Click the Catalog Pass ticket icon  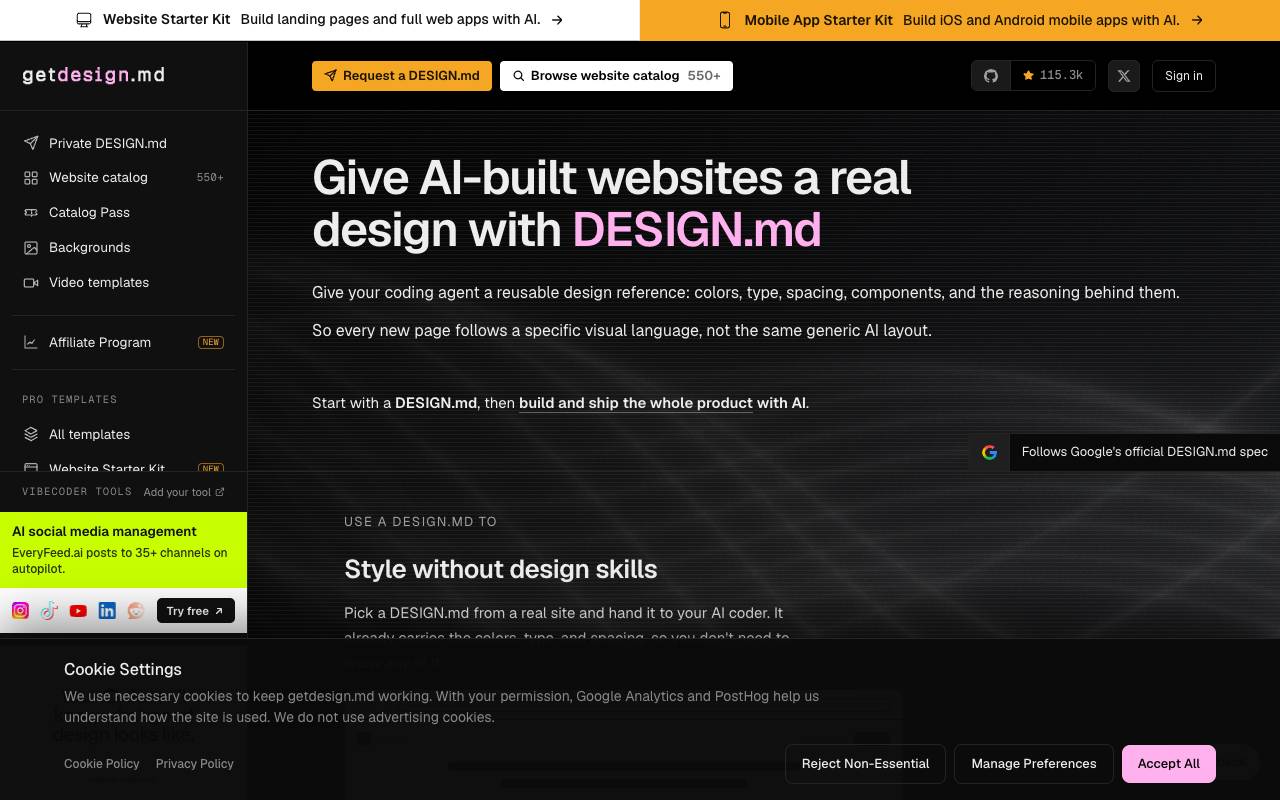pos(31,213)
